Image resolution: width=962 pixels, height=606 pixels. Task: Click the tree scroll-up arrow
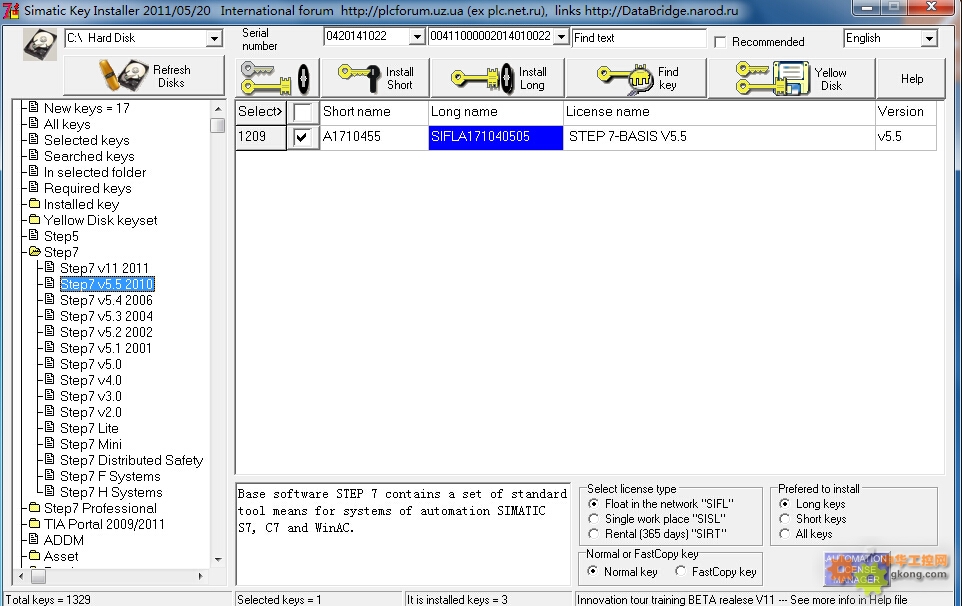point(218,109)
